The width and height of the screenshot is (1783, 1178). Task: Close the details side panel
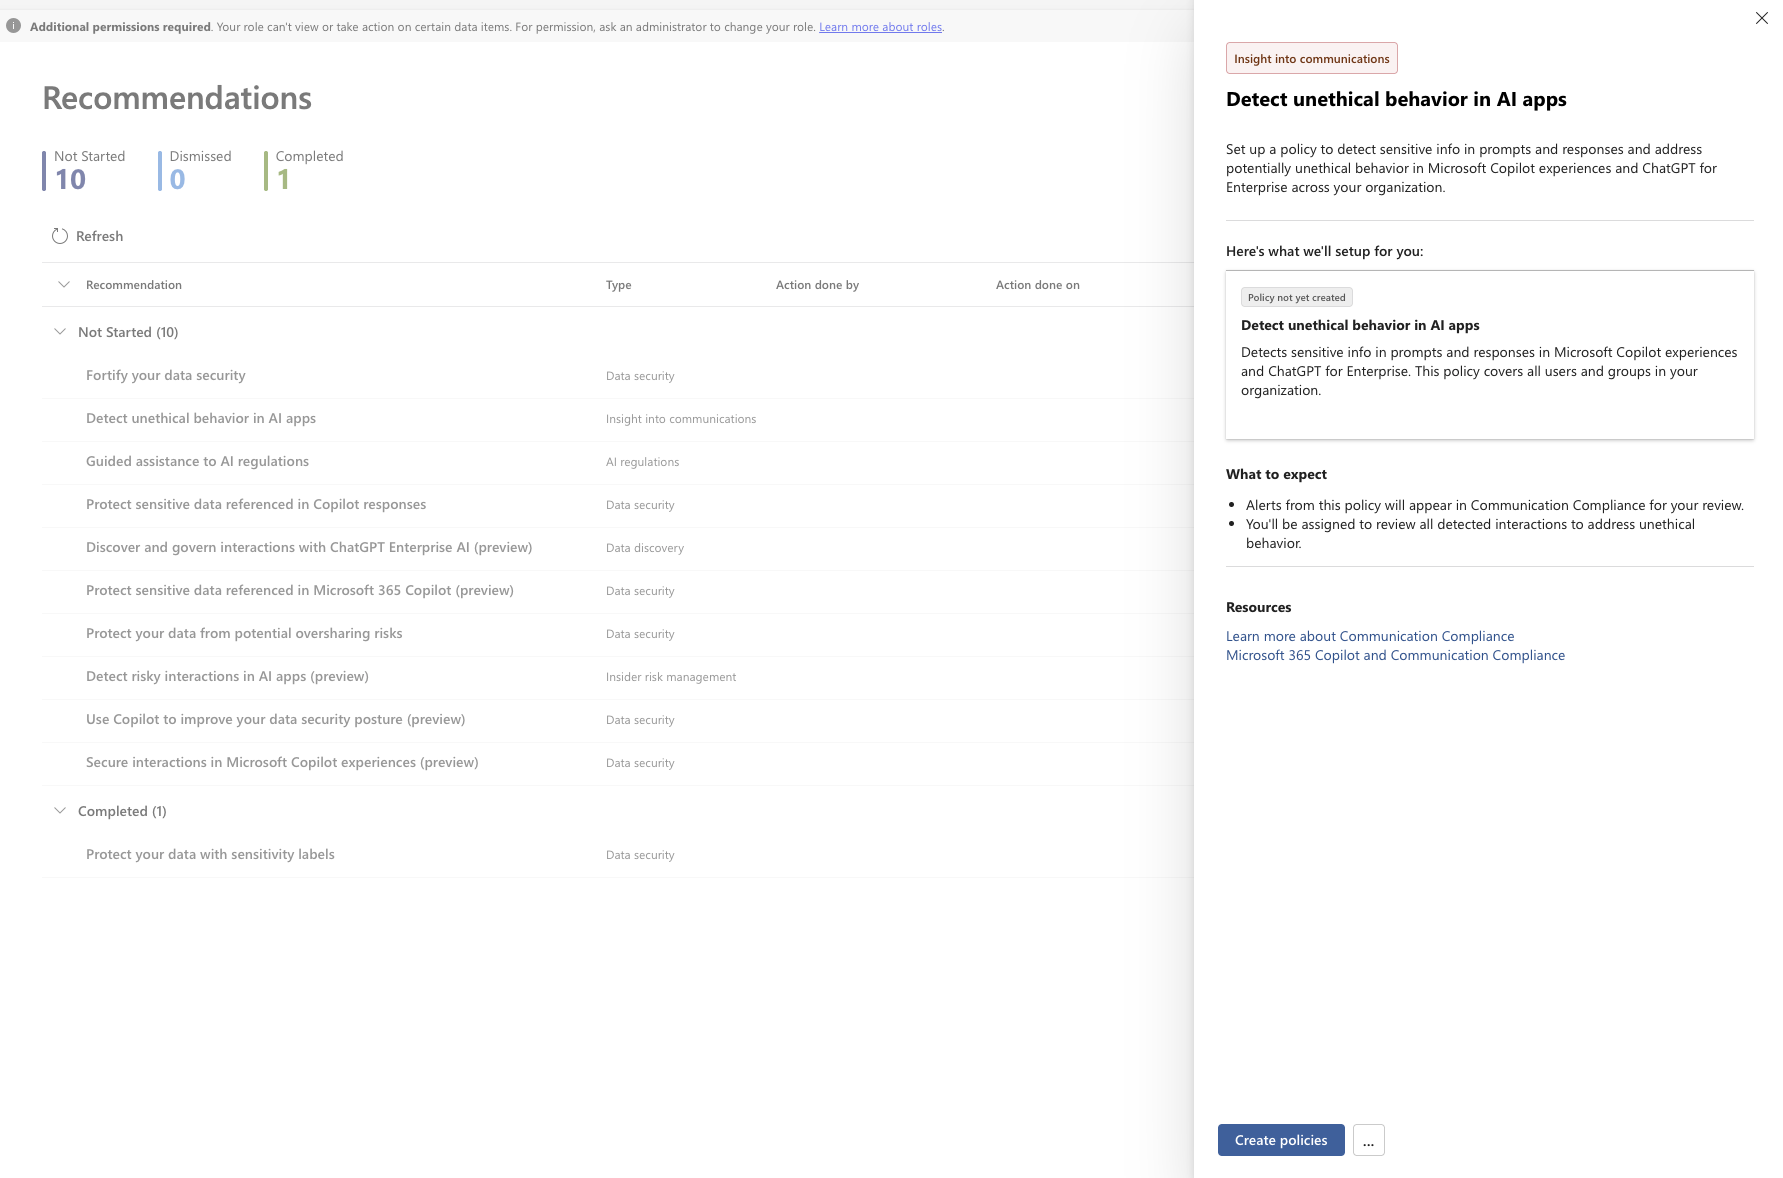point(1762,18)
